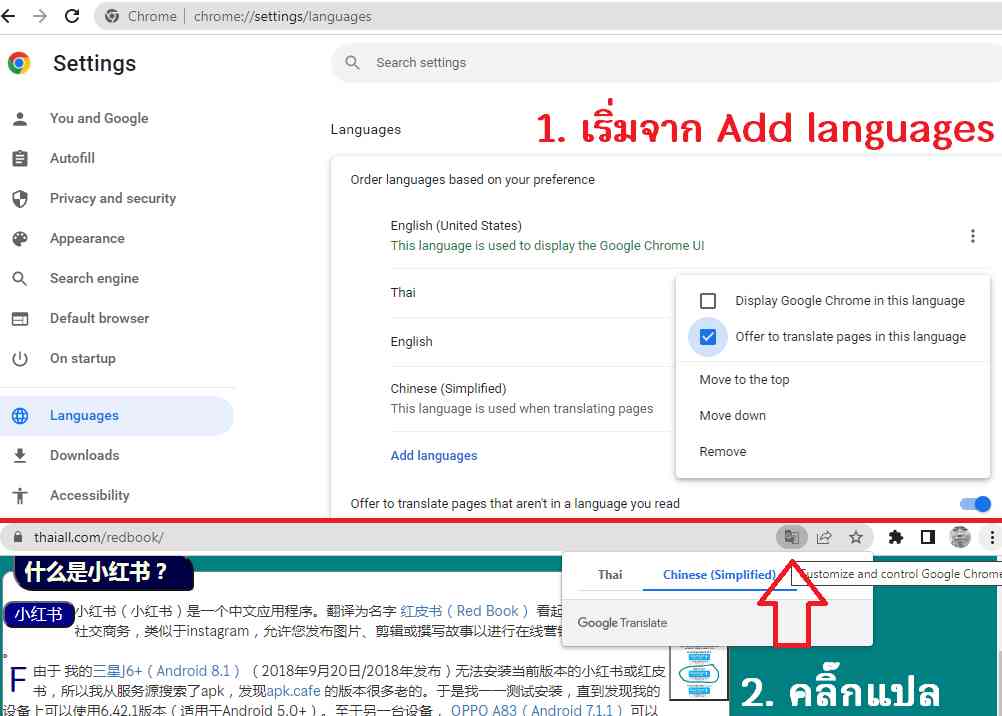The width and height of the screenshot is (1002, 716).
Task: Click the share page icon
Action: click(824, 537)
